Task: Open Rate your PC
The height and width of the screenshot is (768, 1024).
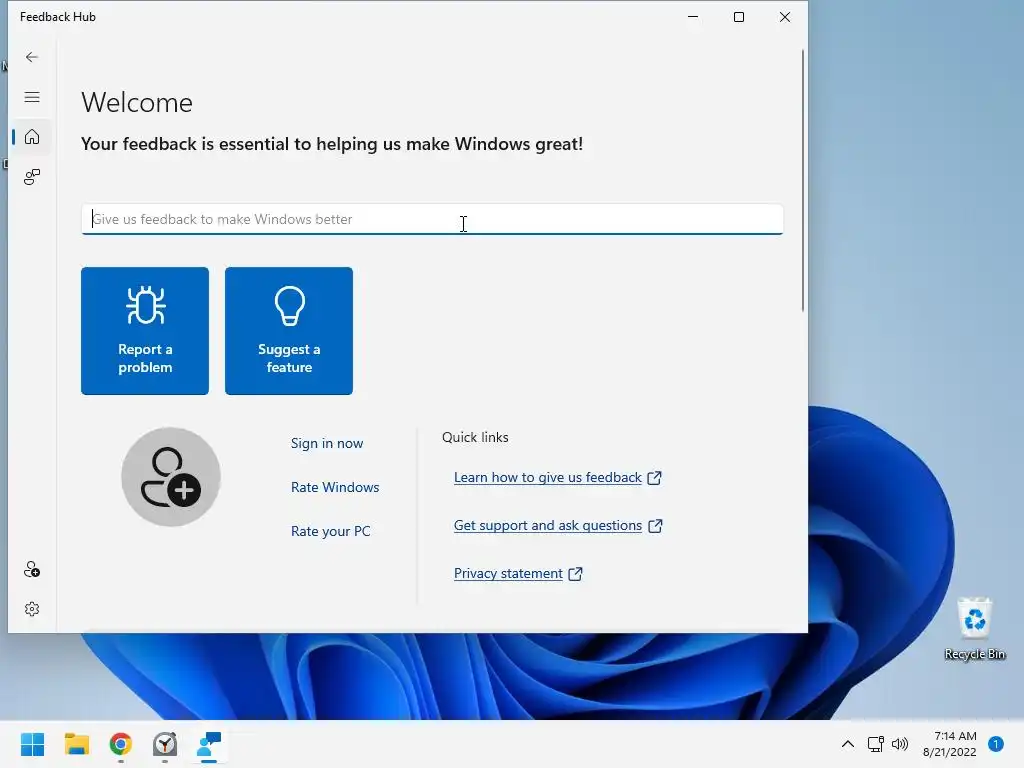Action: point(330,531)
